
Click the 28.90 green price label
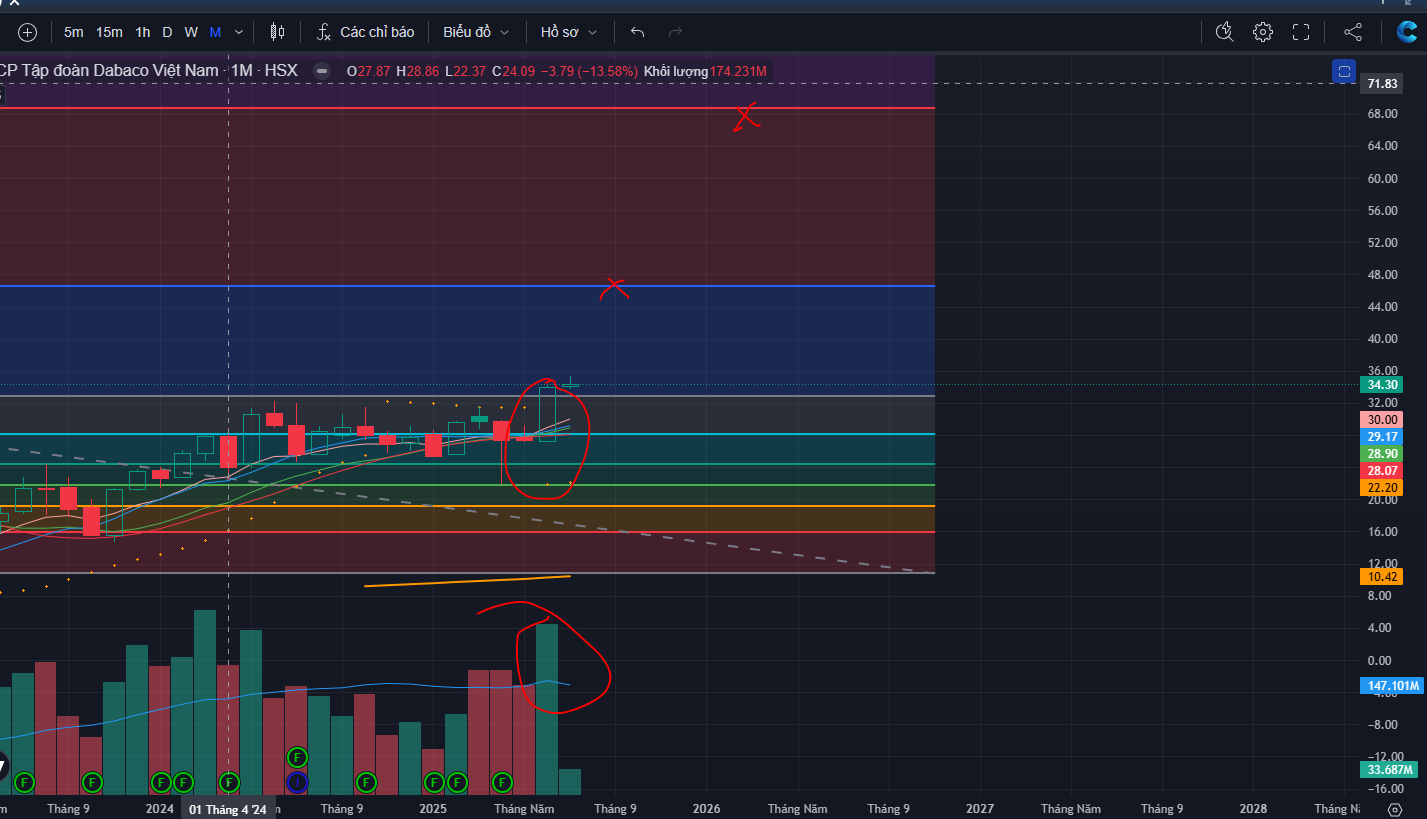click(x=1383, y=454)
